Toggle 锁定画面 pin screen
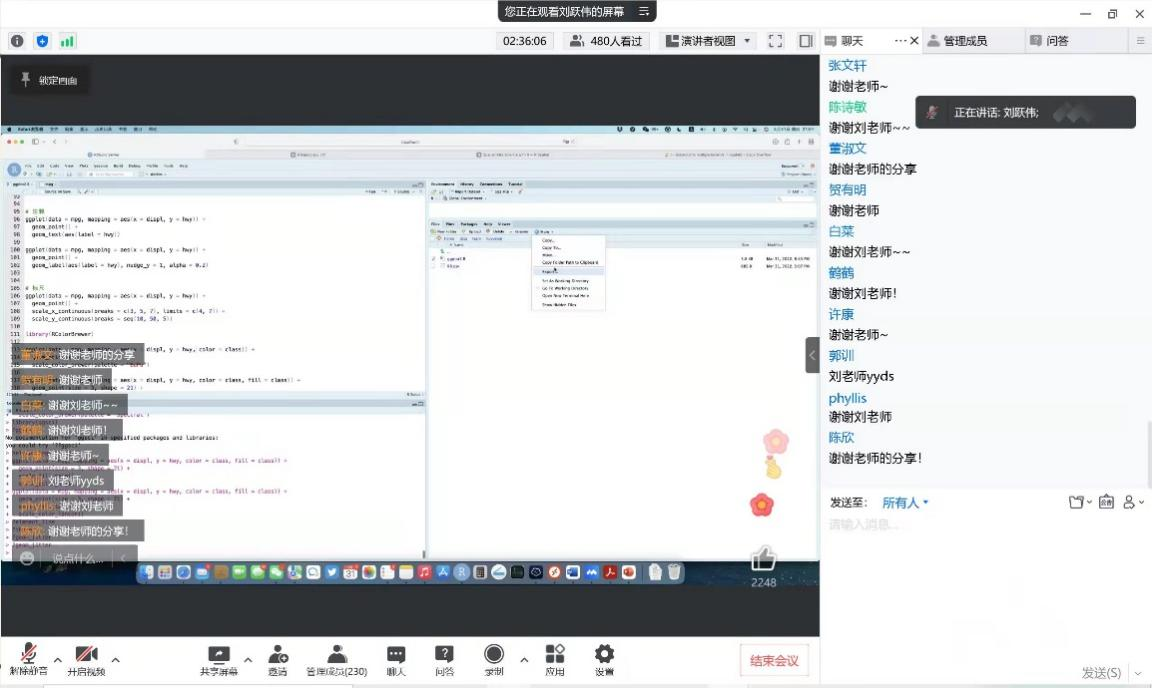Image resolution: width=1152 pixels, height=688 pixels. click(46, 80)
